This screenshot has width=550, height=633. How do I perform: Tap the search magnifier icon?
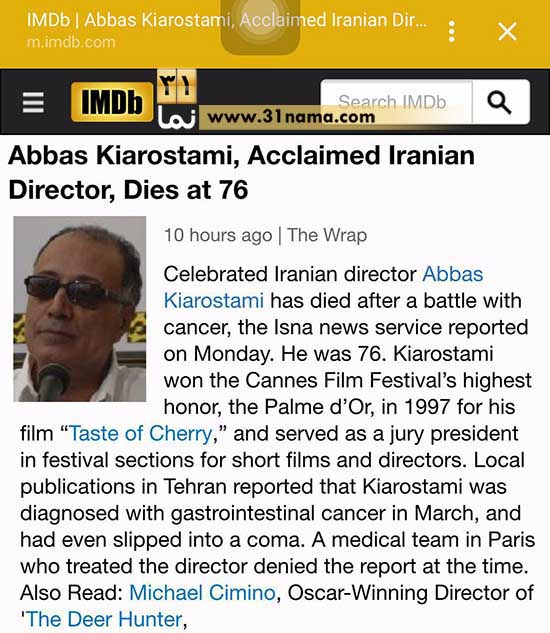pyautogui.click(x=500, y=102)
